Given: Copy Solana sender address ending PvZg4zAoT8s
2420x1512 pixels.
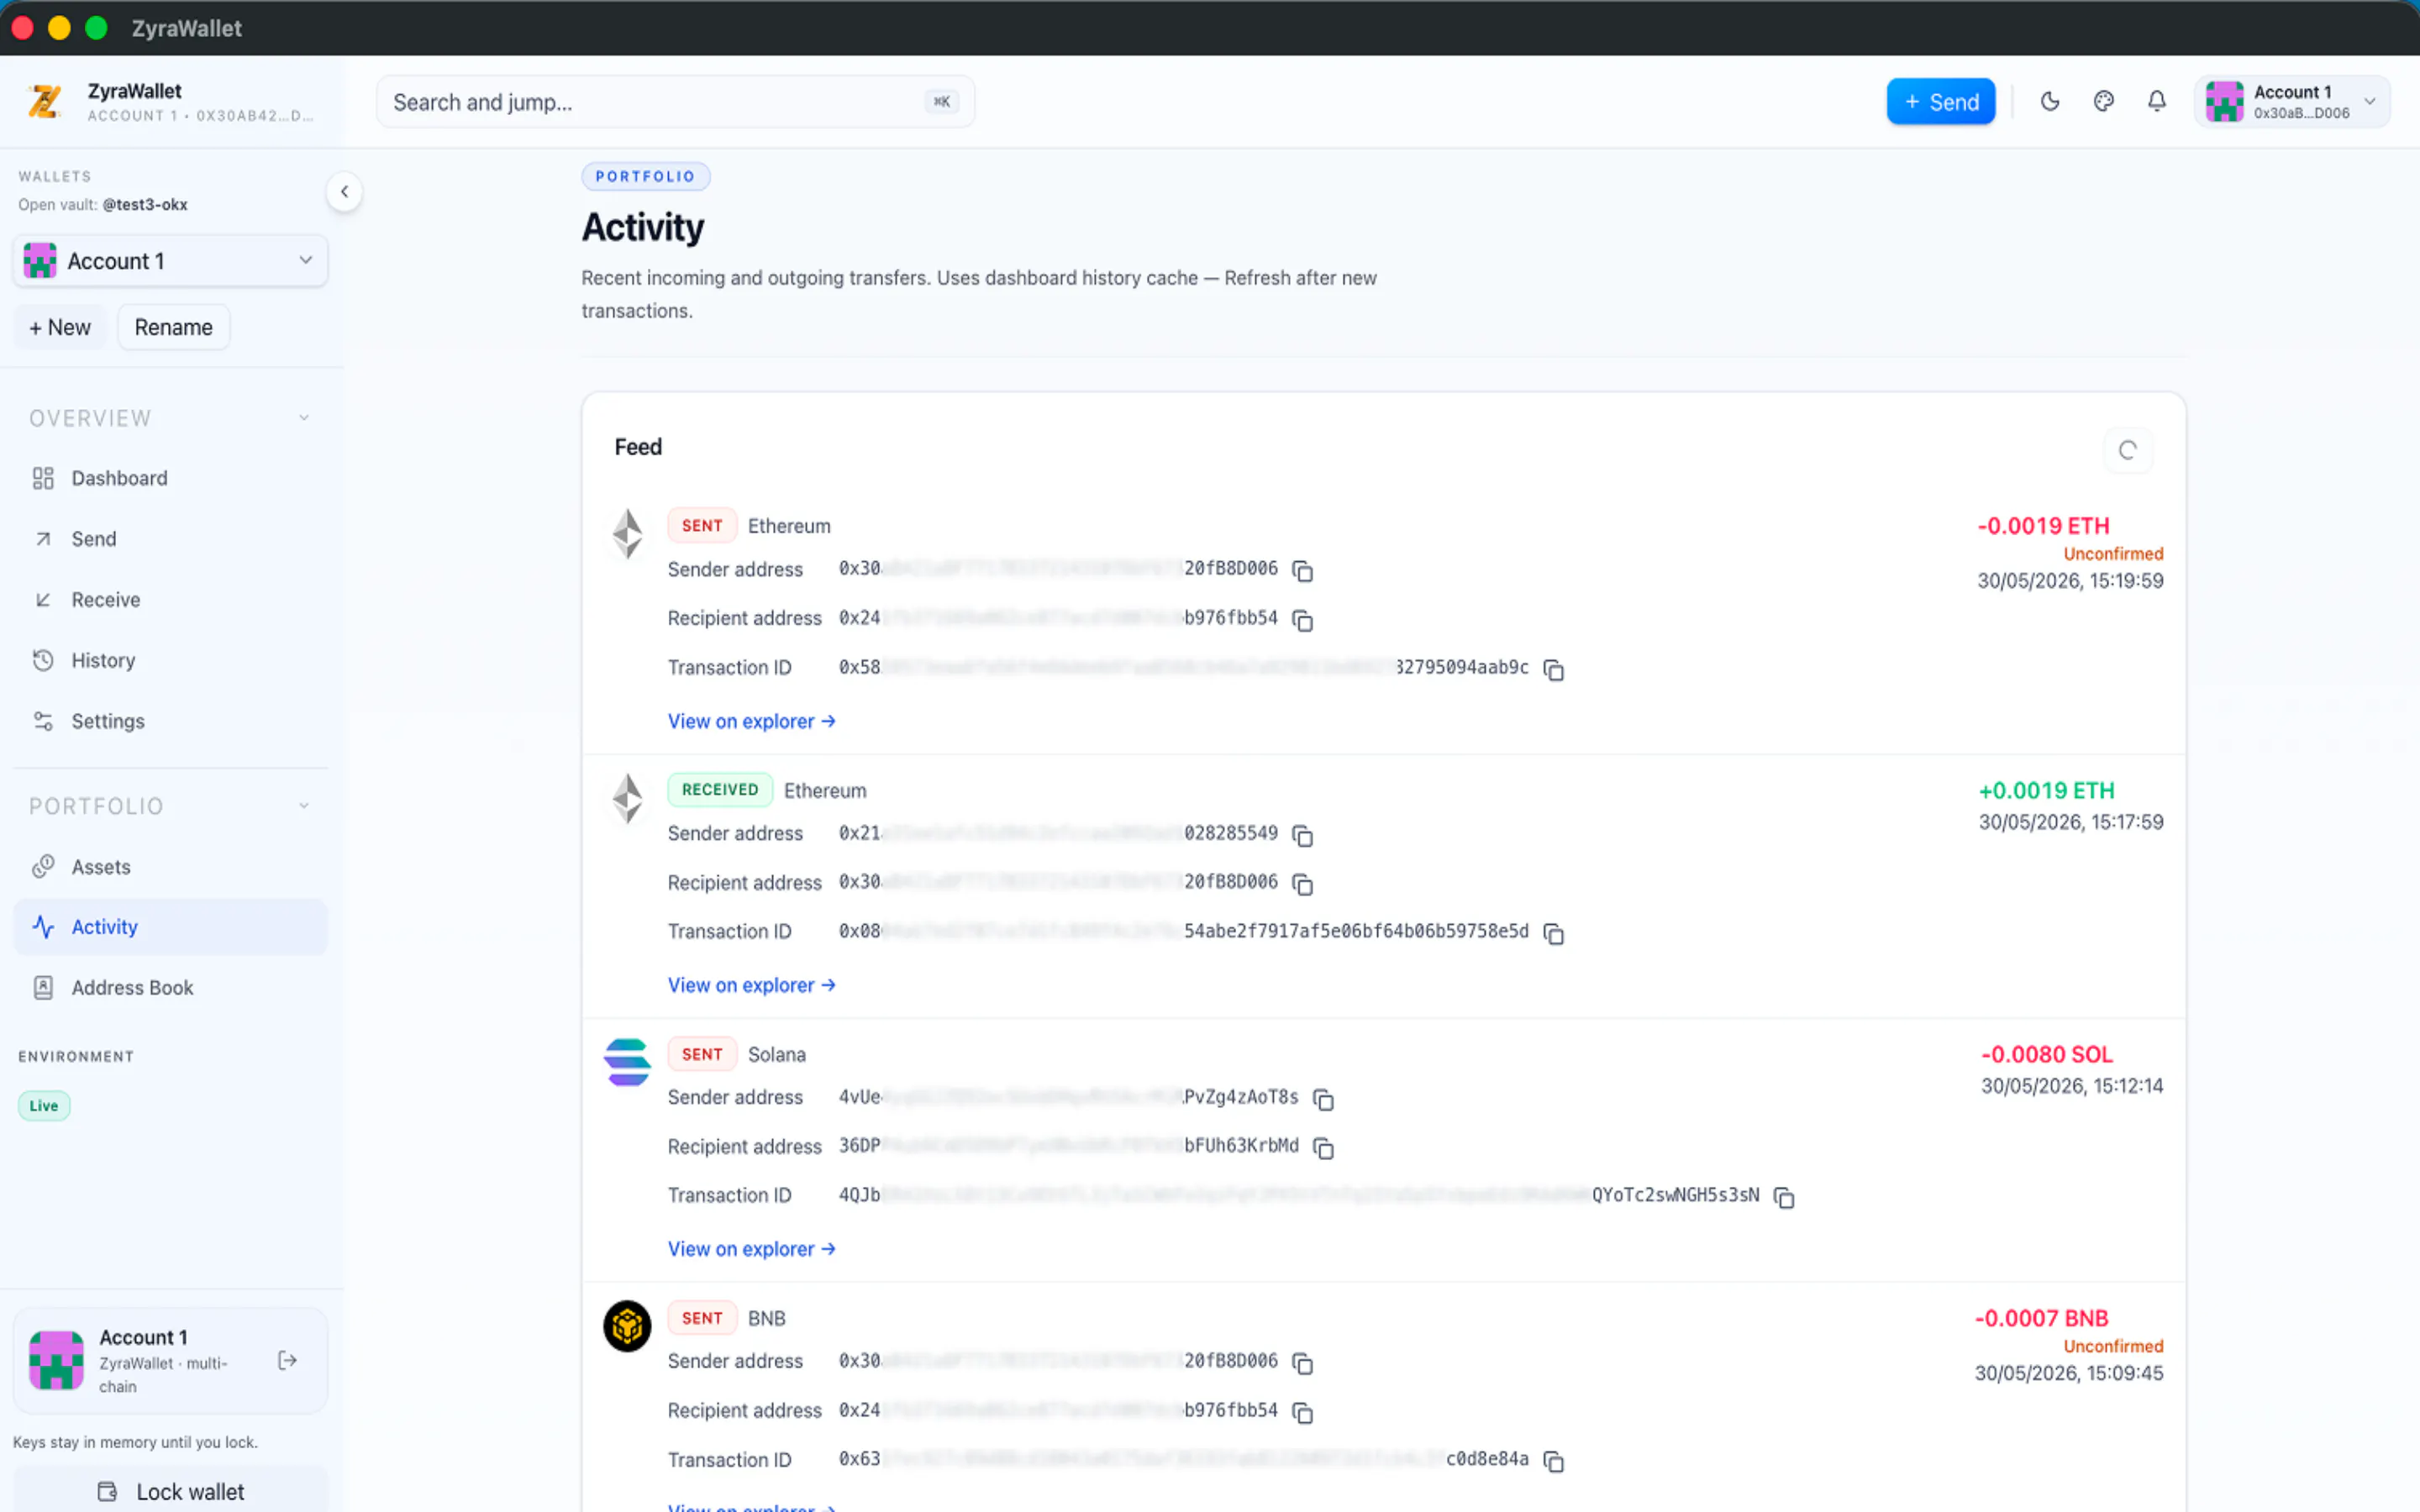Looking at the screenshot, I should click(x=1323, y=1099).
